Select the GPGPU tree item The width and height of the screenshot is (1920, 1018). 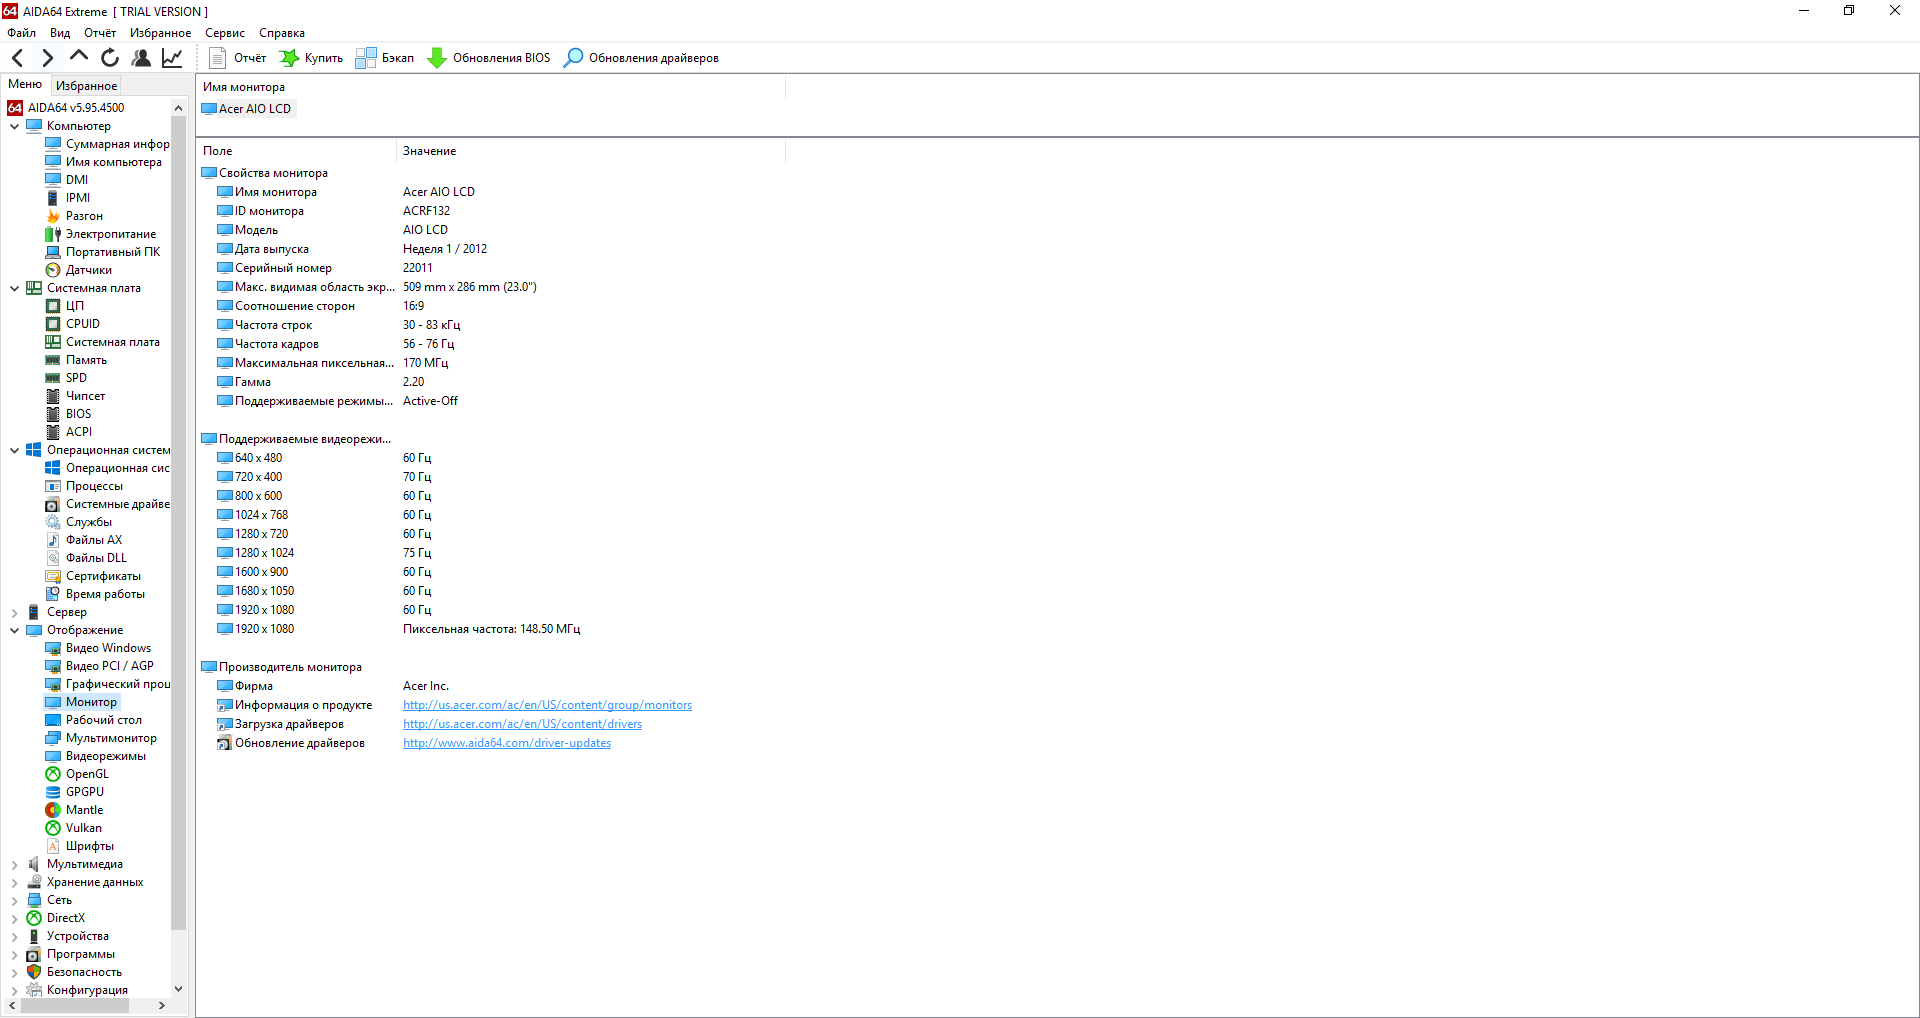[x=75, y=792]
